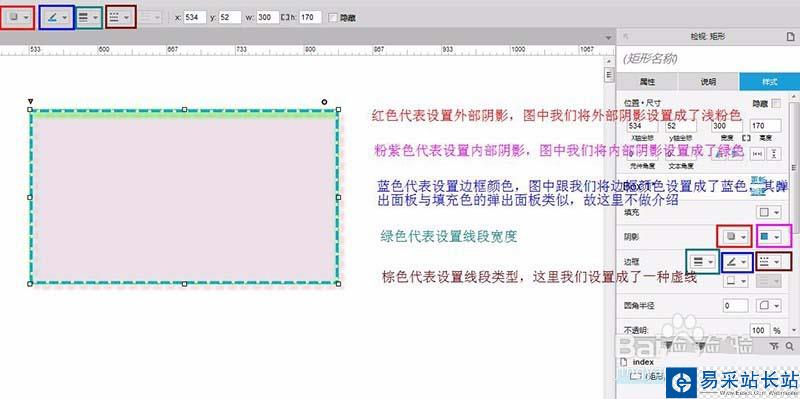Click the inspector panel page icon

click(x=790, y=37)
